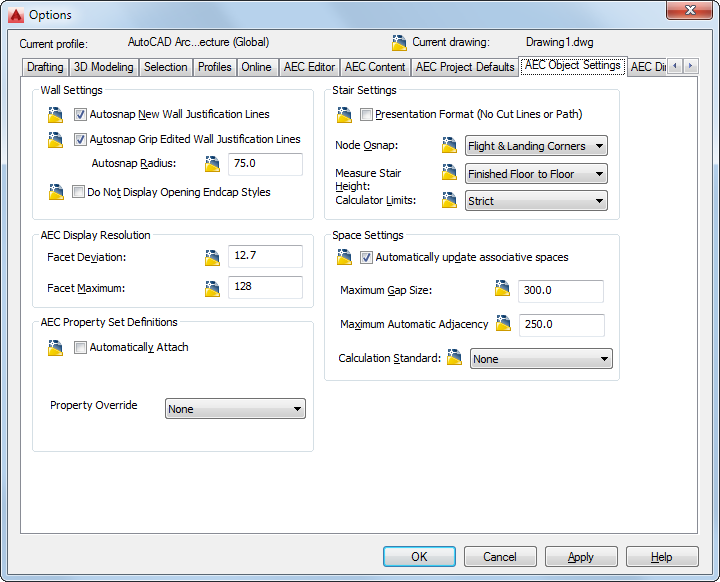Viewport: 720px width, 582px height.
Task: Enable Do Not Display Opening Endcap Styles
Action: click(x=79, y=192)
